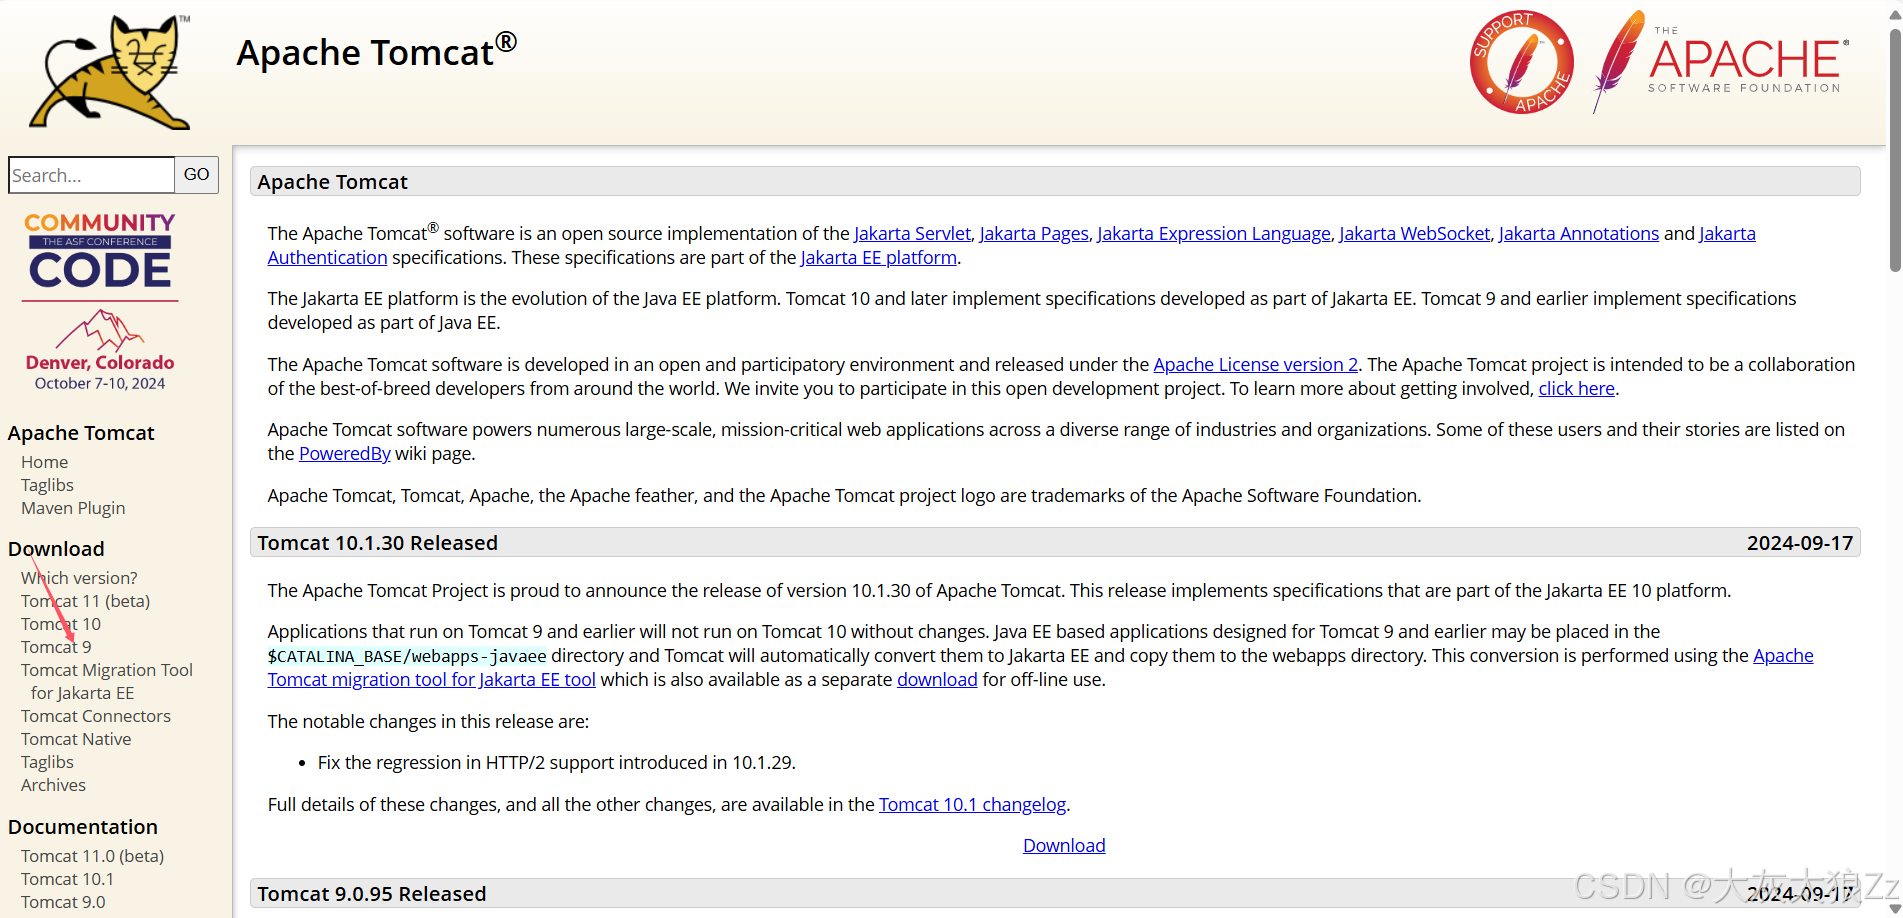Open Tomcat 10.1 documentation link

tap(67, 879)
